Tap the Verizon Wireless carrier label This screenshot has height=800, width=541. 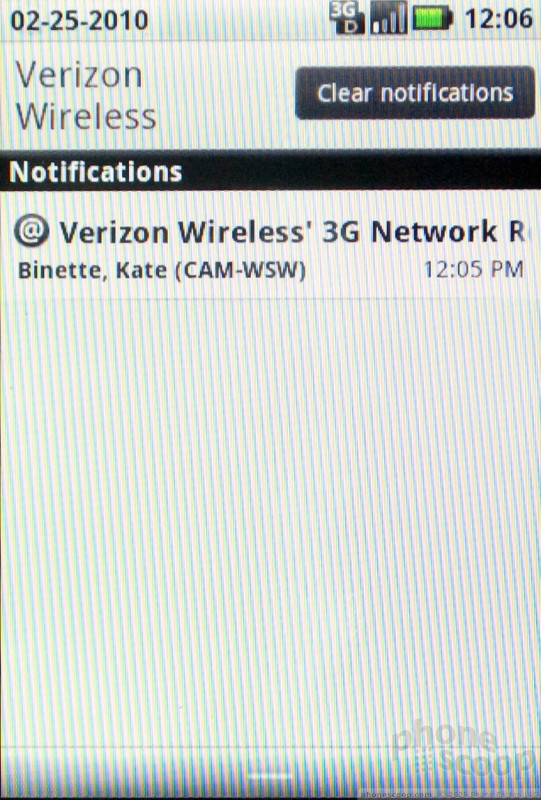pos(86,95)
